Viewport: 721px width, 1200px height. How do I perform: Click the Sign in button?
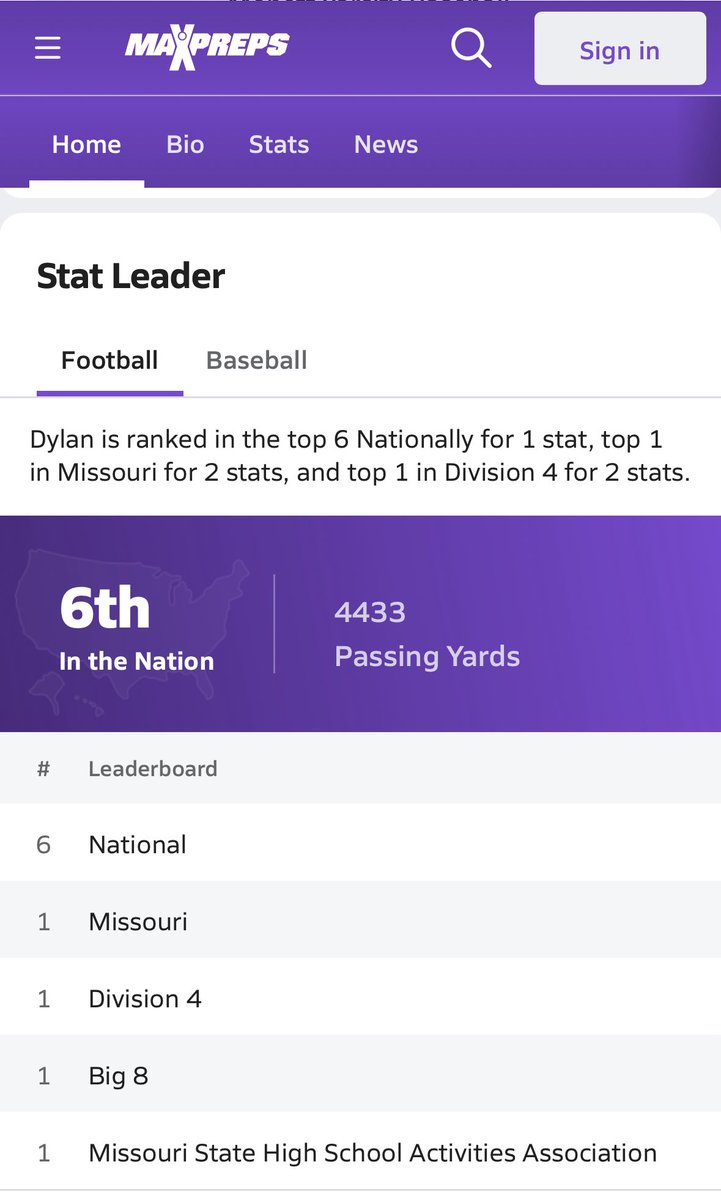620,49
